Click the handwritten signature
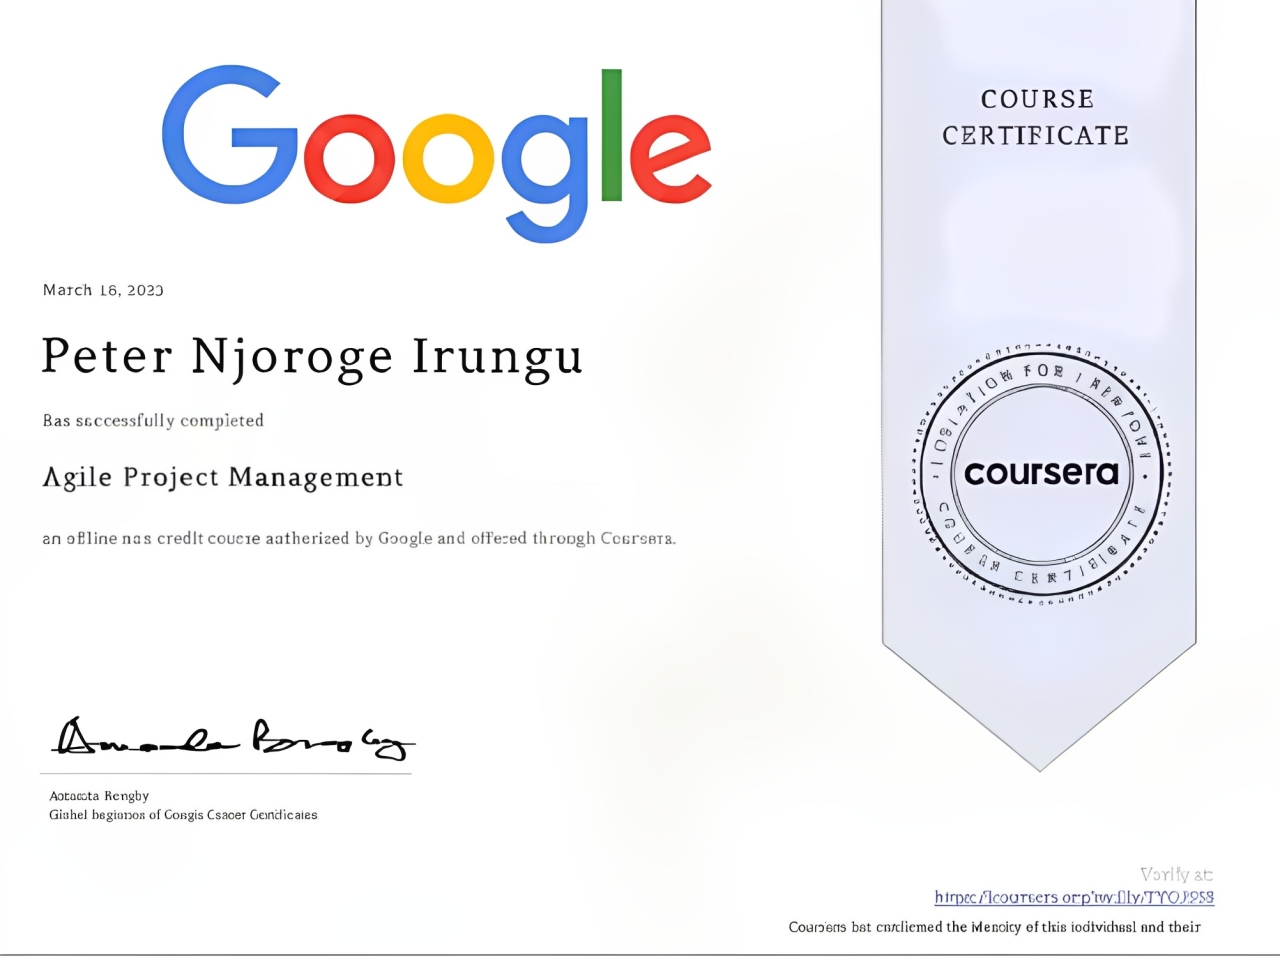Viewport: 1280px width, 959px height. pos(230,738)
